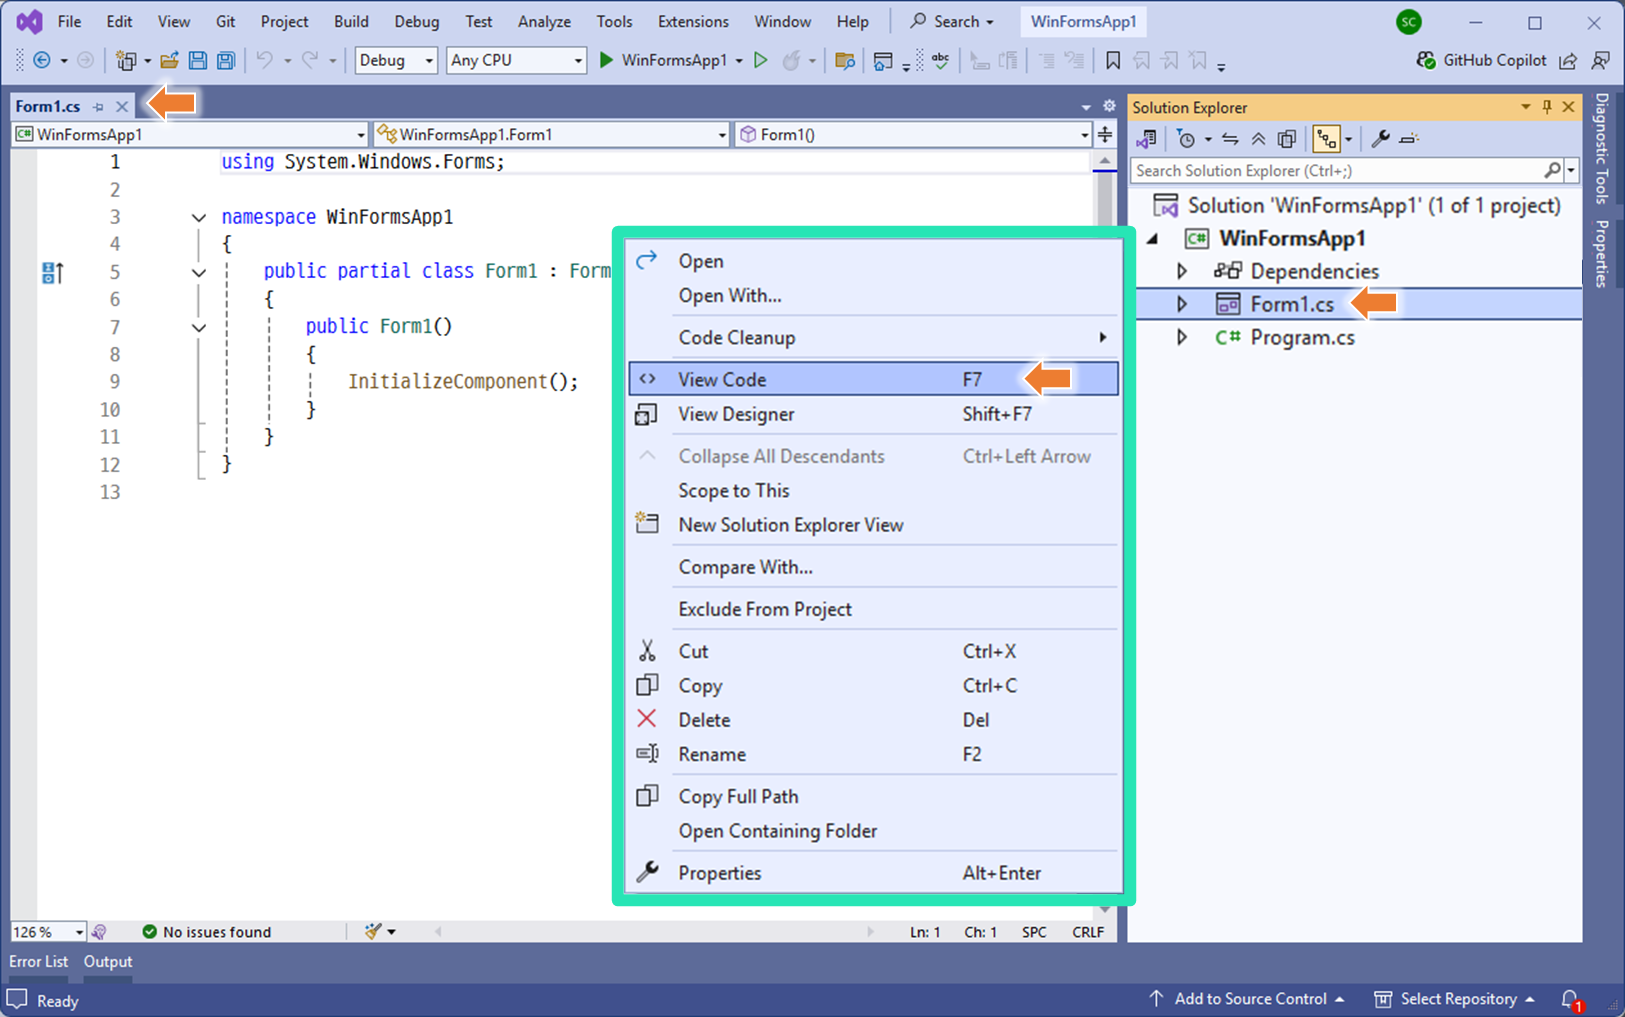
Task: Toggle a bookmark with bookmark icon
Action: pyautogui.click(x=1113, y=60)
